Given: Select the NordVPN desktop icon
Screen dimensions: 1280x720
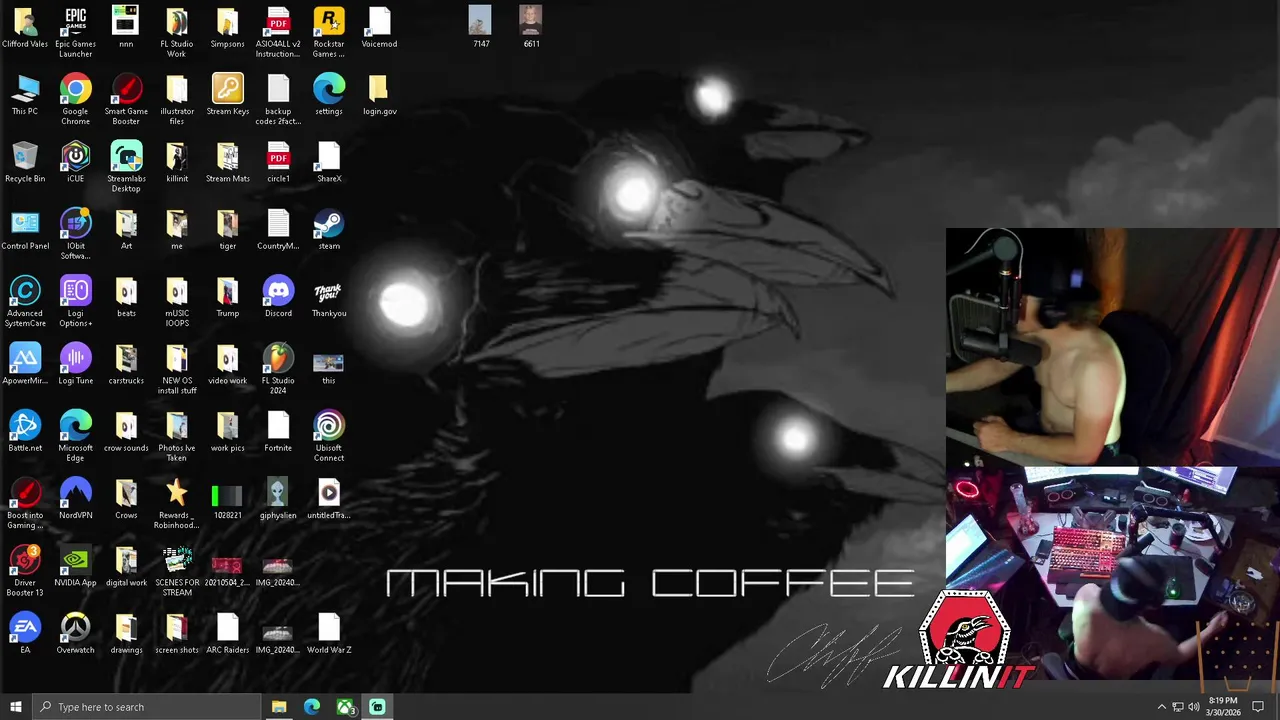Looking at the screenshot, I should [75, 493].
